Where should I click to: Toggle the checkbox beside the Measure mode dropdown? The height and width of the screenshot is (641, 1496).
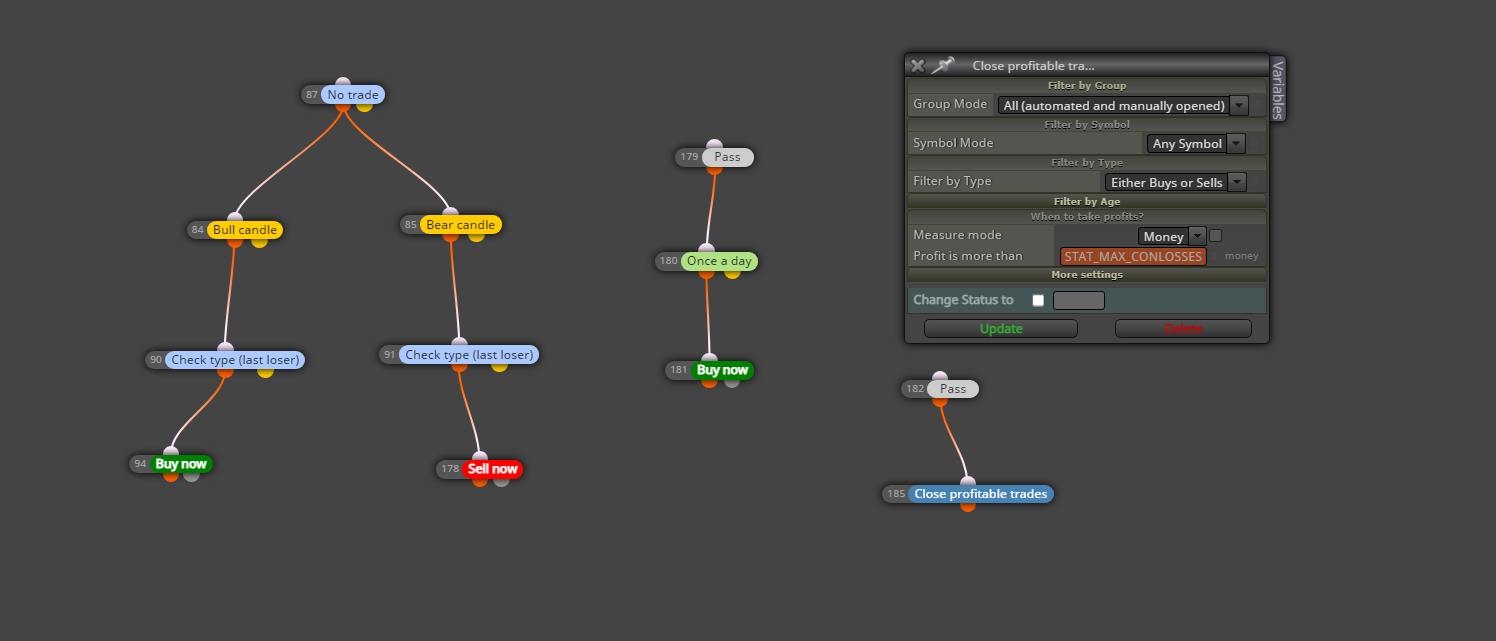pyautogui.click(x=1216, y=236)
